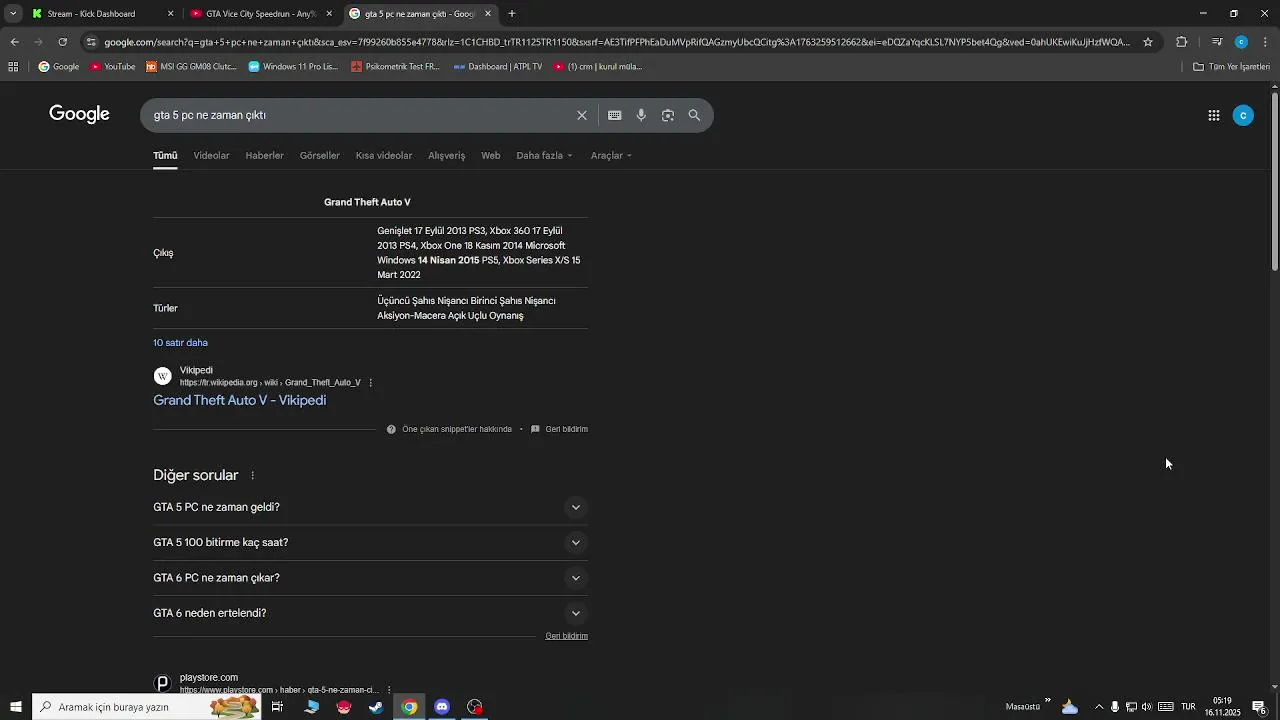Open 'Grand Theft Auto V - Vikipedi' link
Viewport: 1280px width, 720px height.
tap(239, 401)
